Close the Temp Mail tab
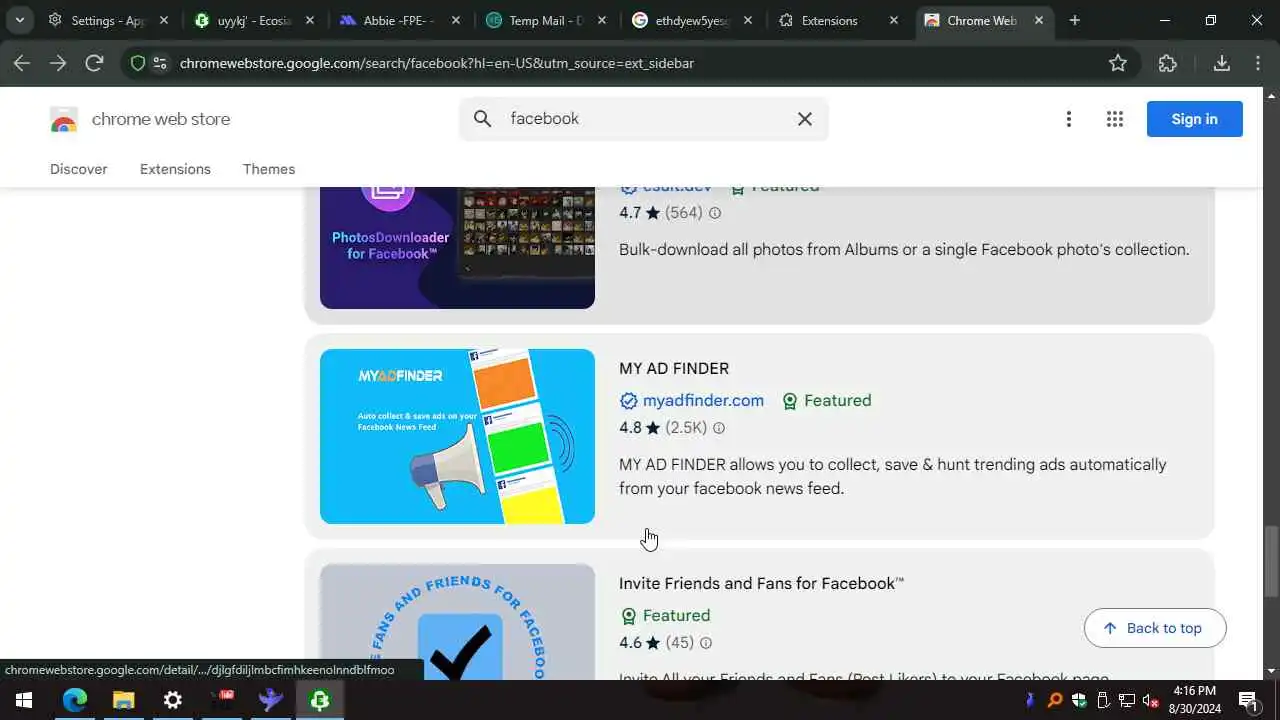 point(601,20)
